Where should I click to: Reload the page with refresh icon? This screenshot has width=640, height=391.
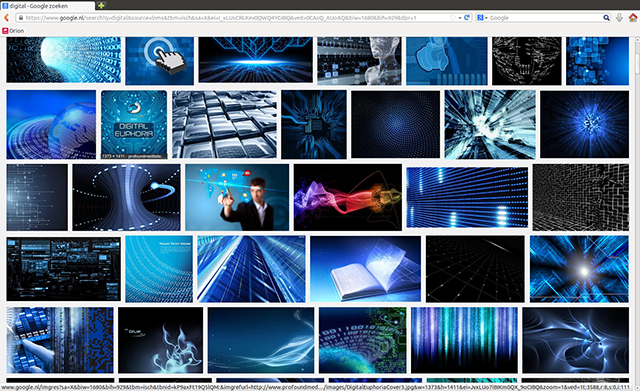click(467, 18)
